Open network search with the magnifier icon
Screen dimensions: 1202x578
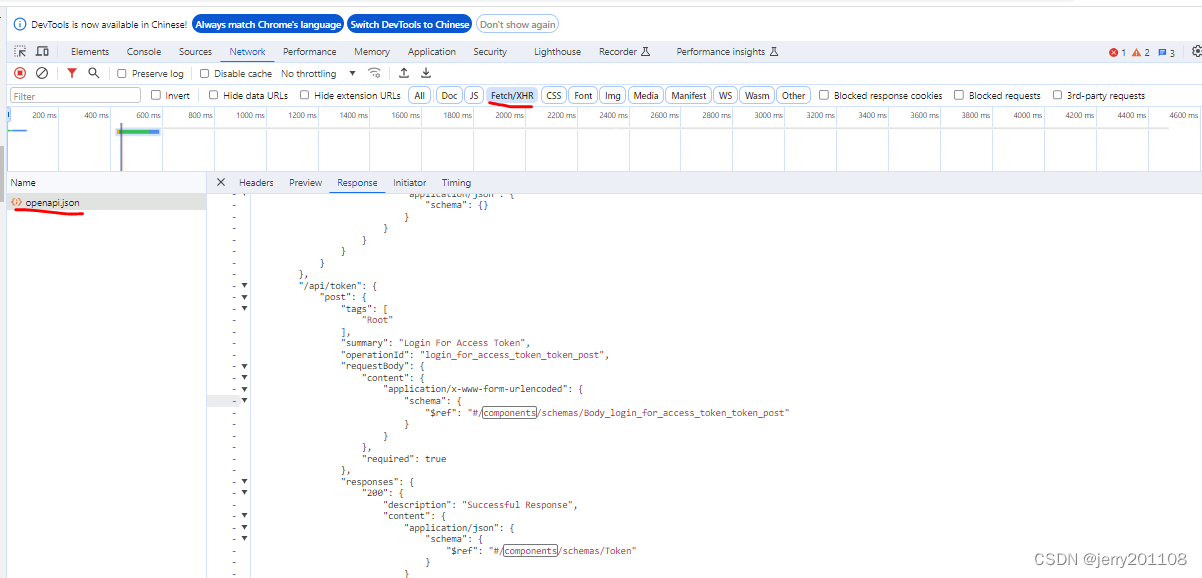click(95, 72)
